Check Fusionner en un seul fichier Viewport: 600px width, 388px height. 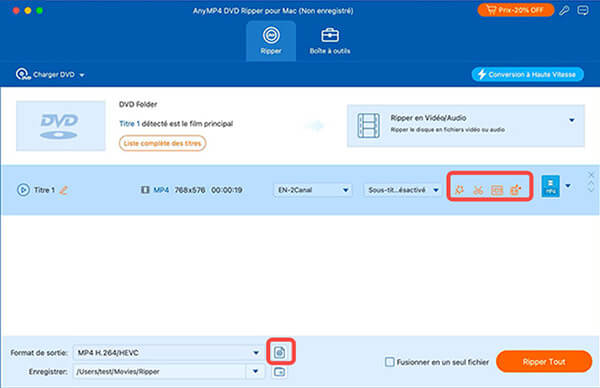pos(390,362)
